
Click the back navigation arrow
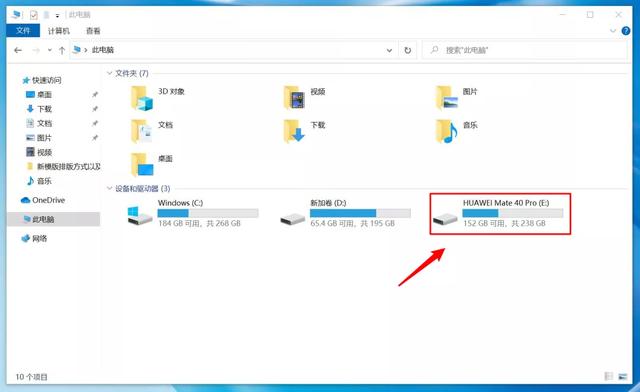18,50
